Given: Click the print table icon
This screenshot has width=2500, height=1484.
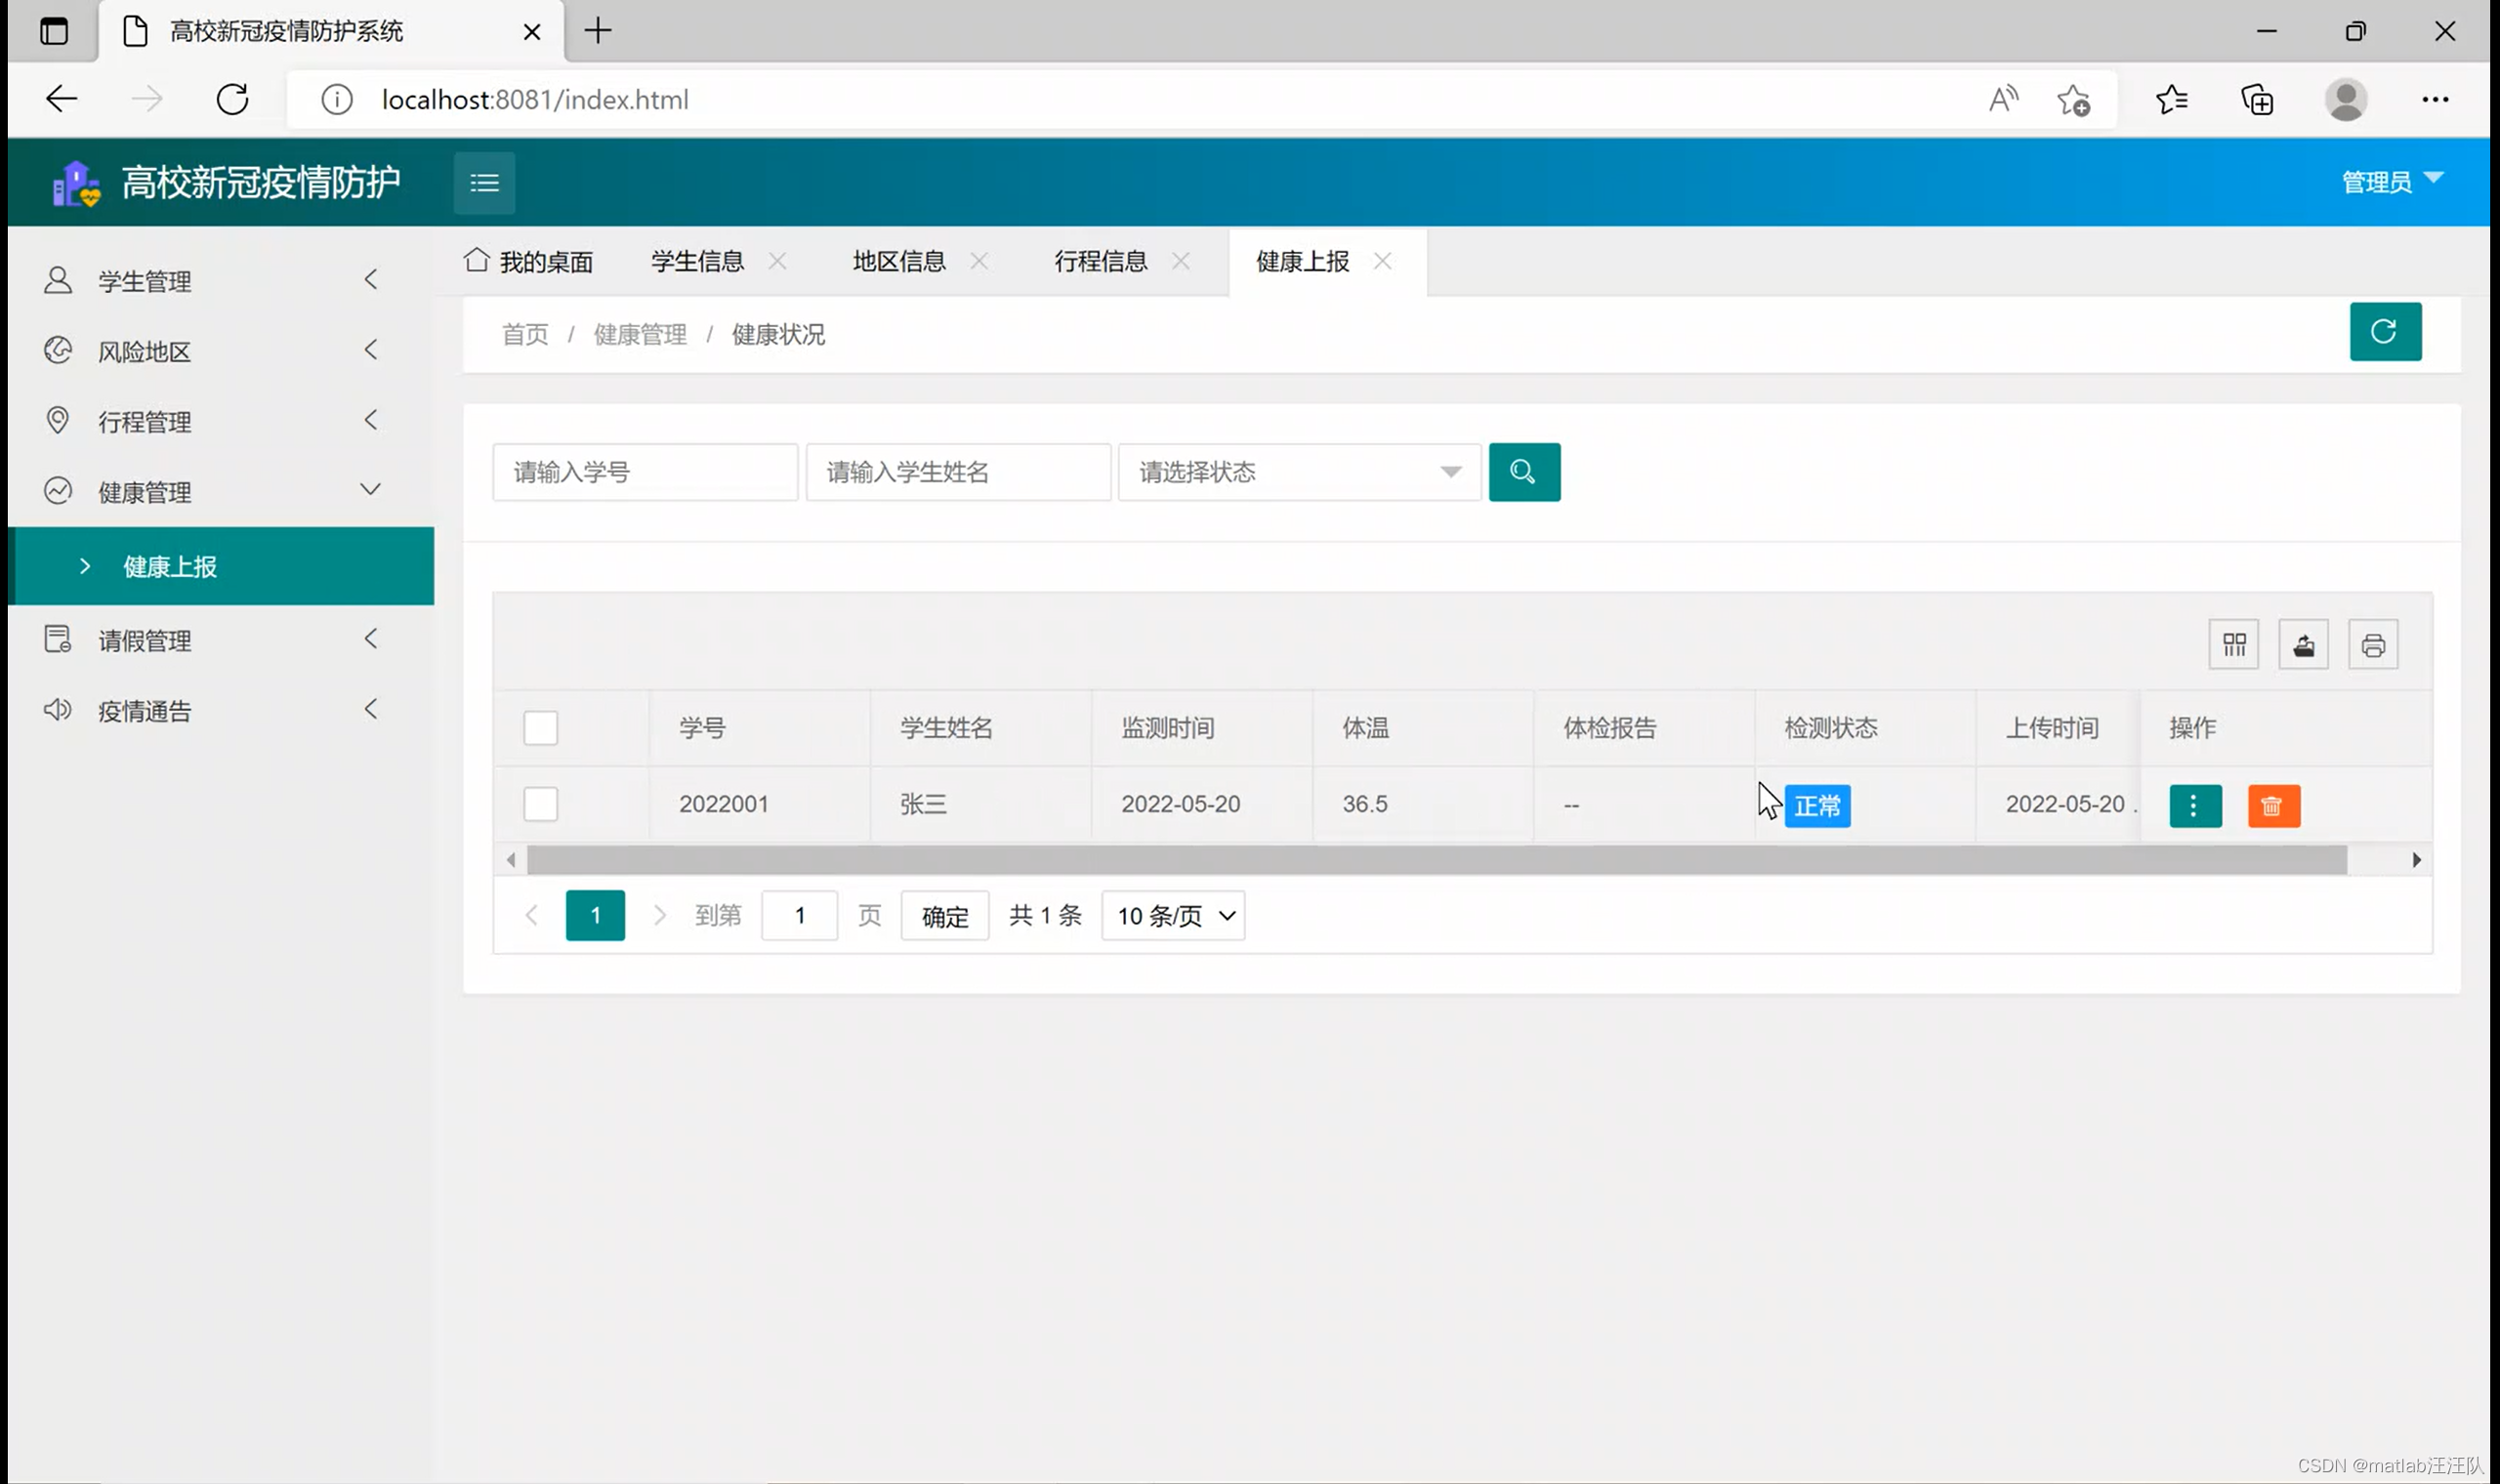Looking at the screenshot, I should pos(2372,645).
